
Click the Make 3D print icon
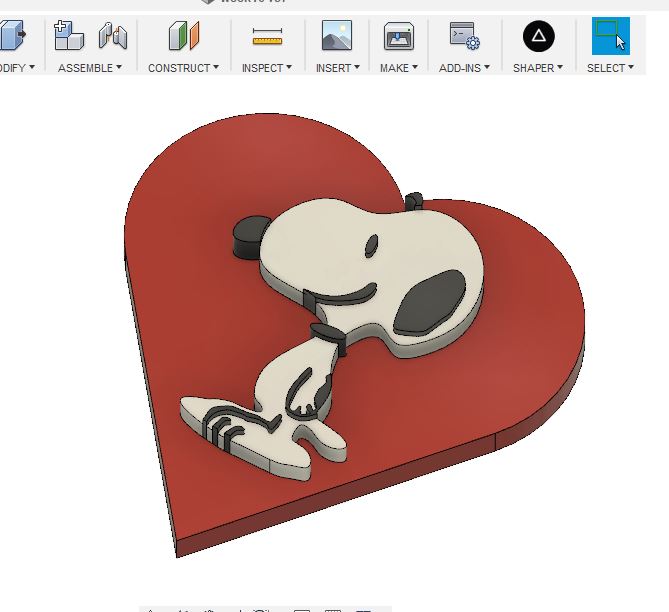coord(399,36)
